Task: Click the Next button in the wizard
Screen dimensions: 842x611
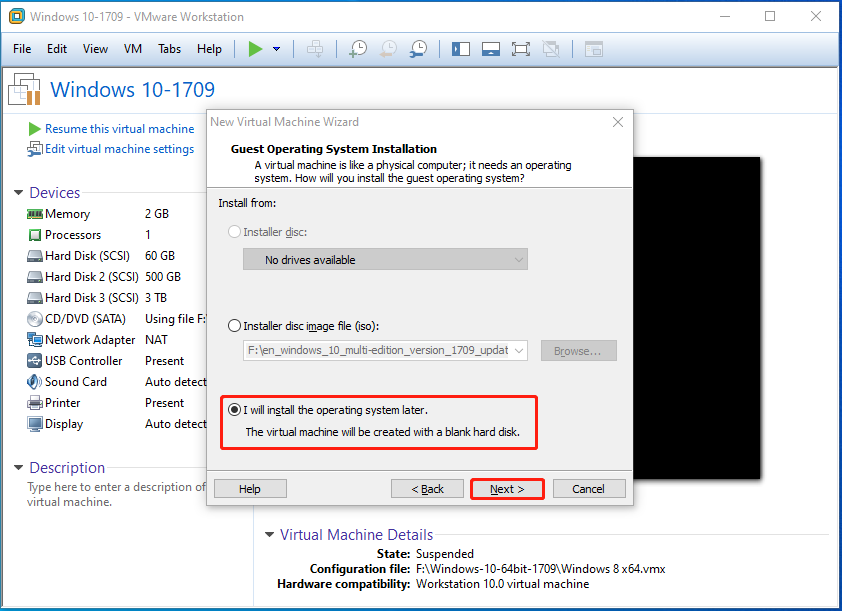Action: 507,489
